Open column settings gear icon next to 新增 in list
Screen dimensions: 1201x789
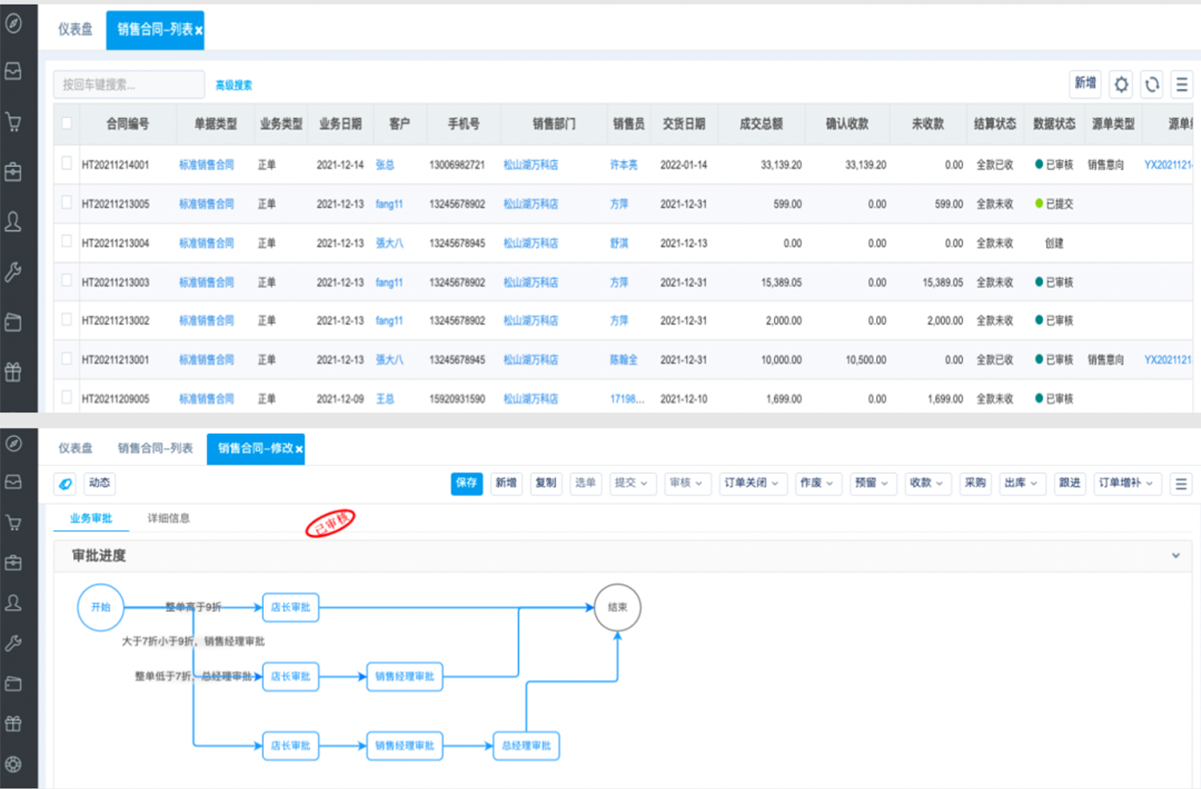tap(1121, 85)
